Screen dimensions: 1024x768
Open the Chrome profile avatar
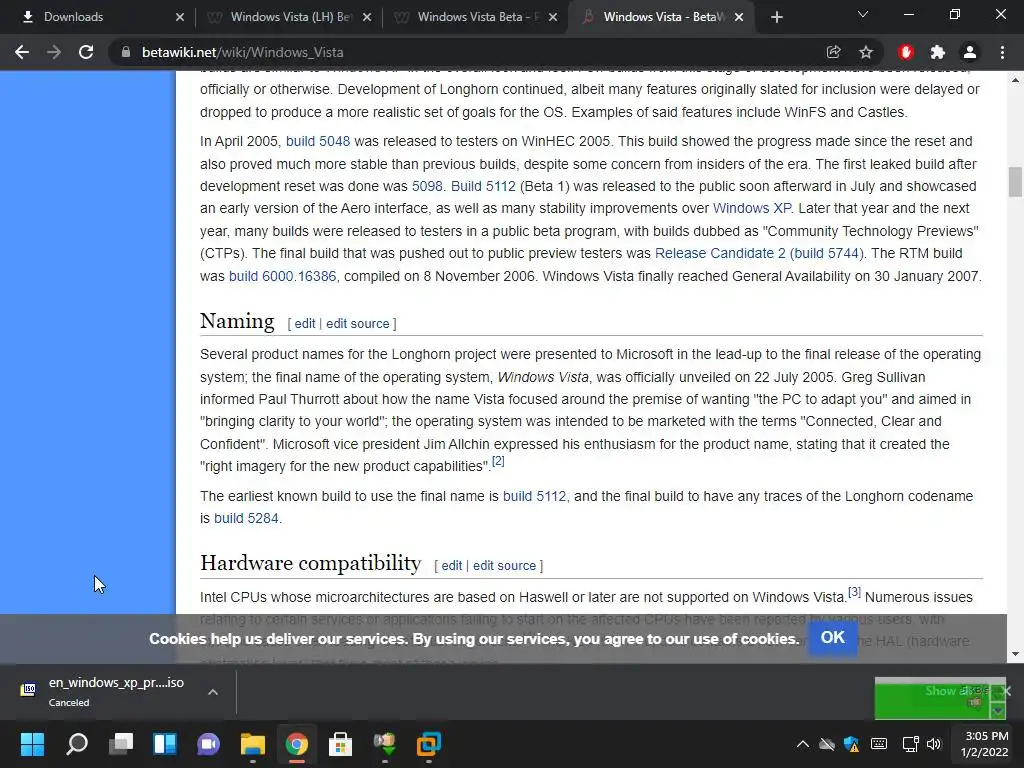(x=970, y=52)
